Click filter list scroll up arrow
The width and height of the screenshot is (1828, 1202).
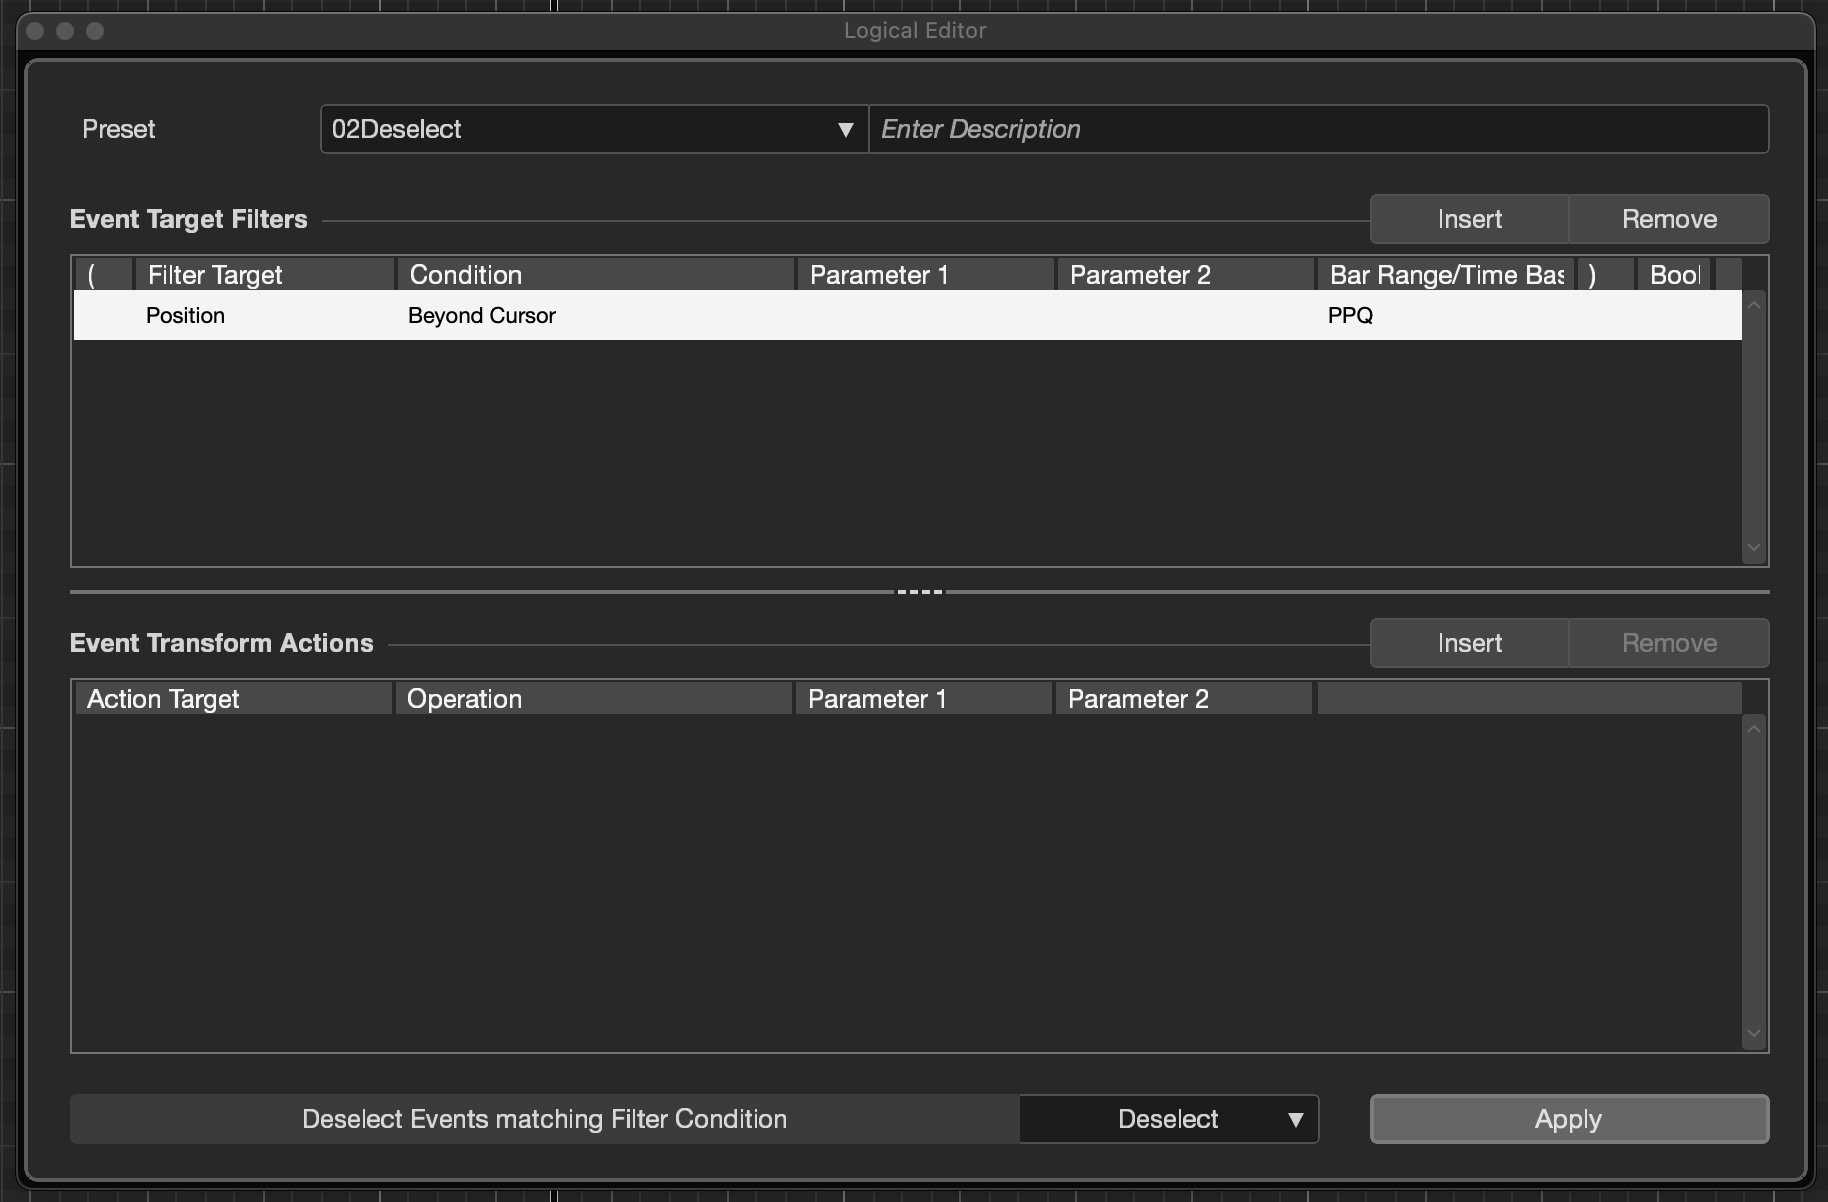[x=1754, y=305]
